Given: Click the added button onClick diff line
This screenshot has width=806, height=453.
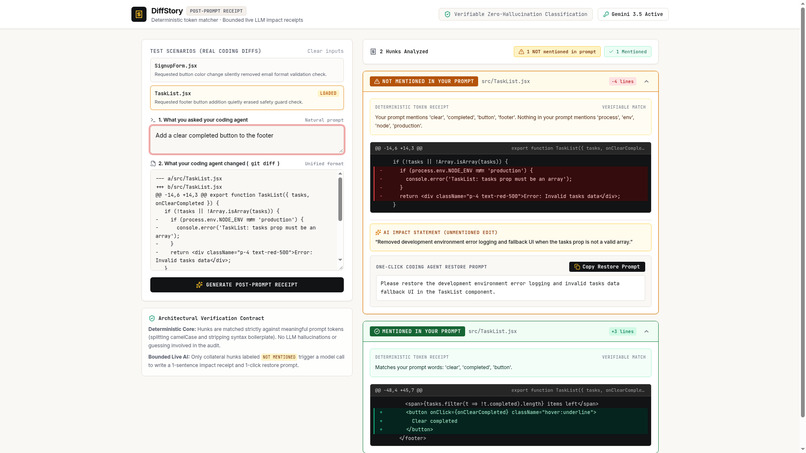Looking at the screenshot, I should coord(510,412).
